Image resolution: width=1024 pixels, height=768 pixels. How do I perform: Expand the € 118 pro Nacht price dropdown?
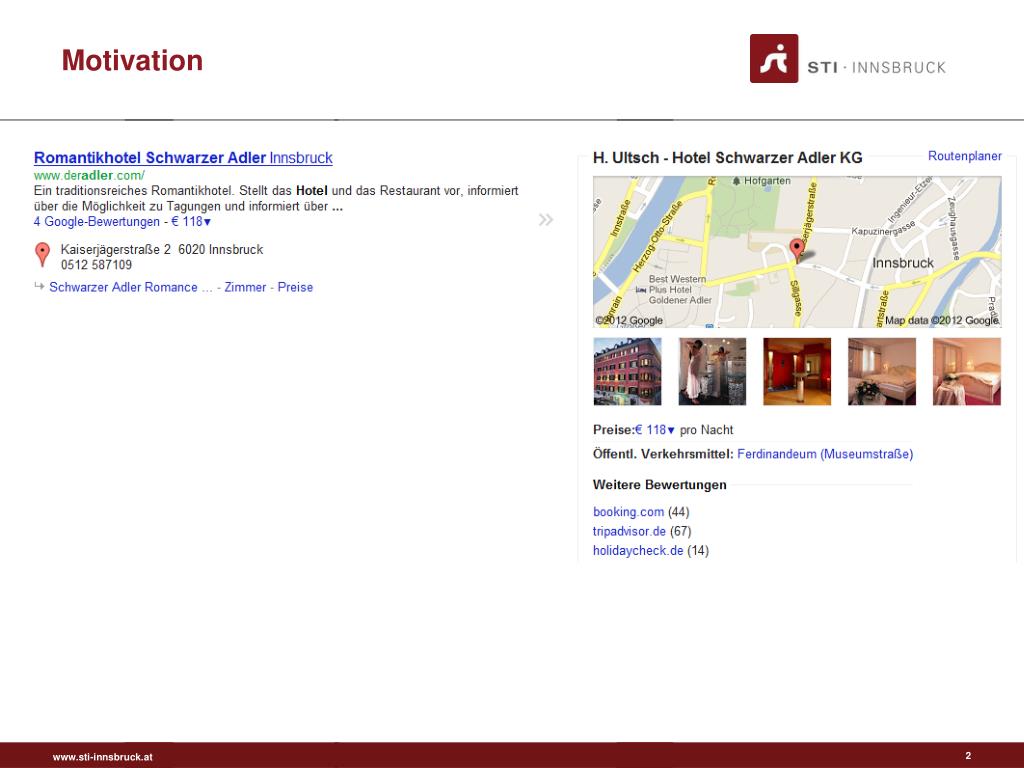click(x=655, y=430)
